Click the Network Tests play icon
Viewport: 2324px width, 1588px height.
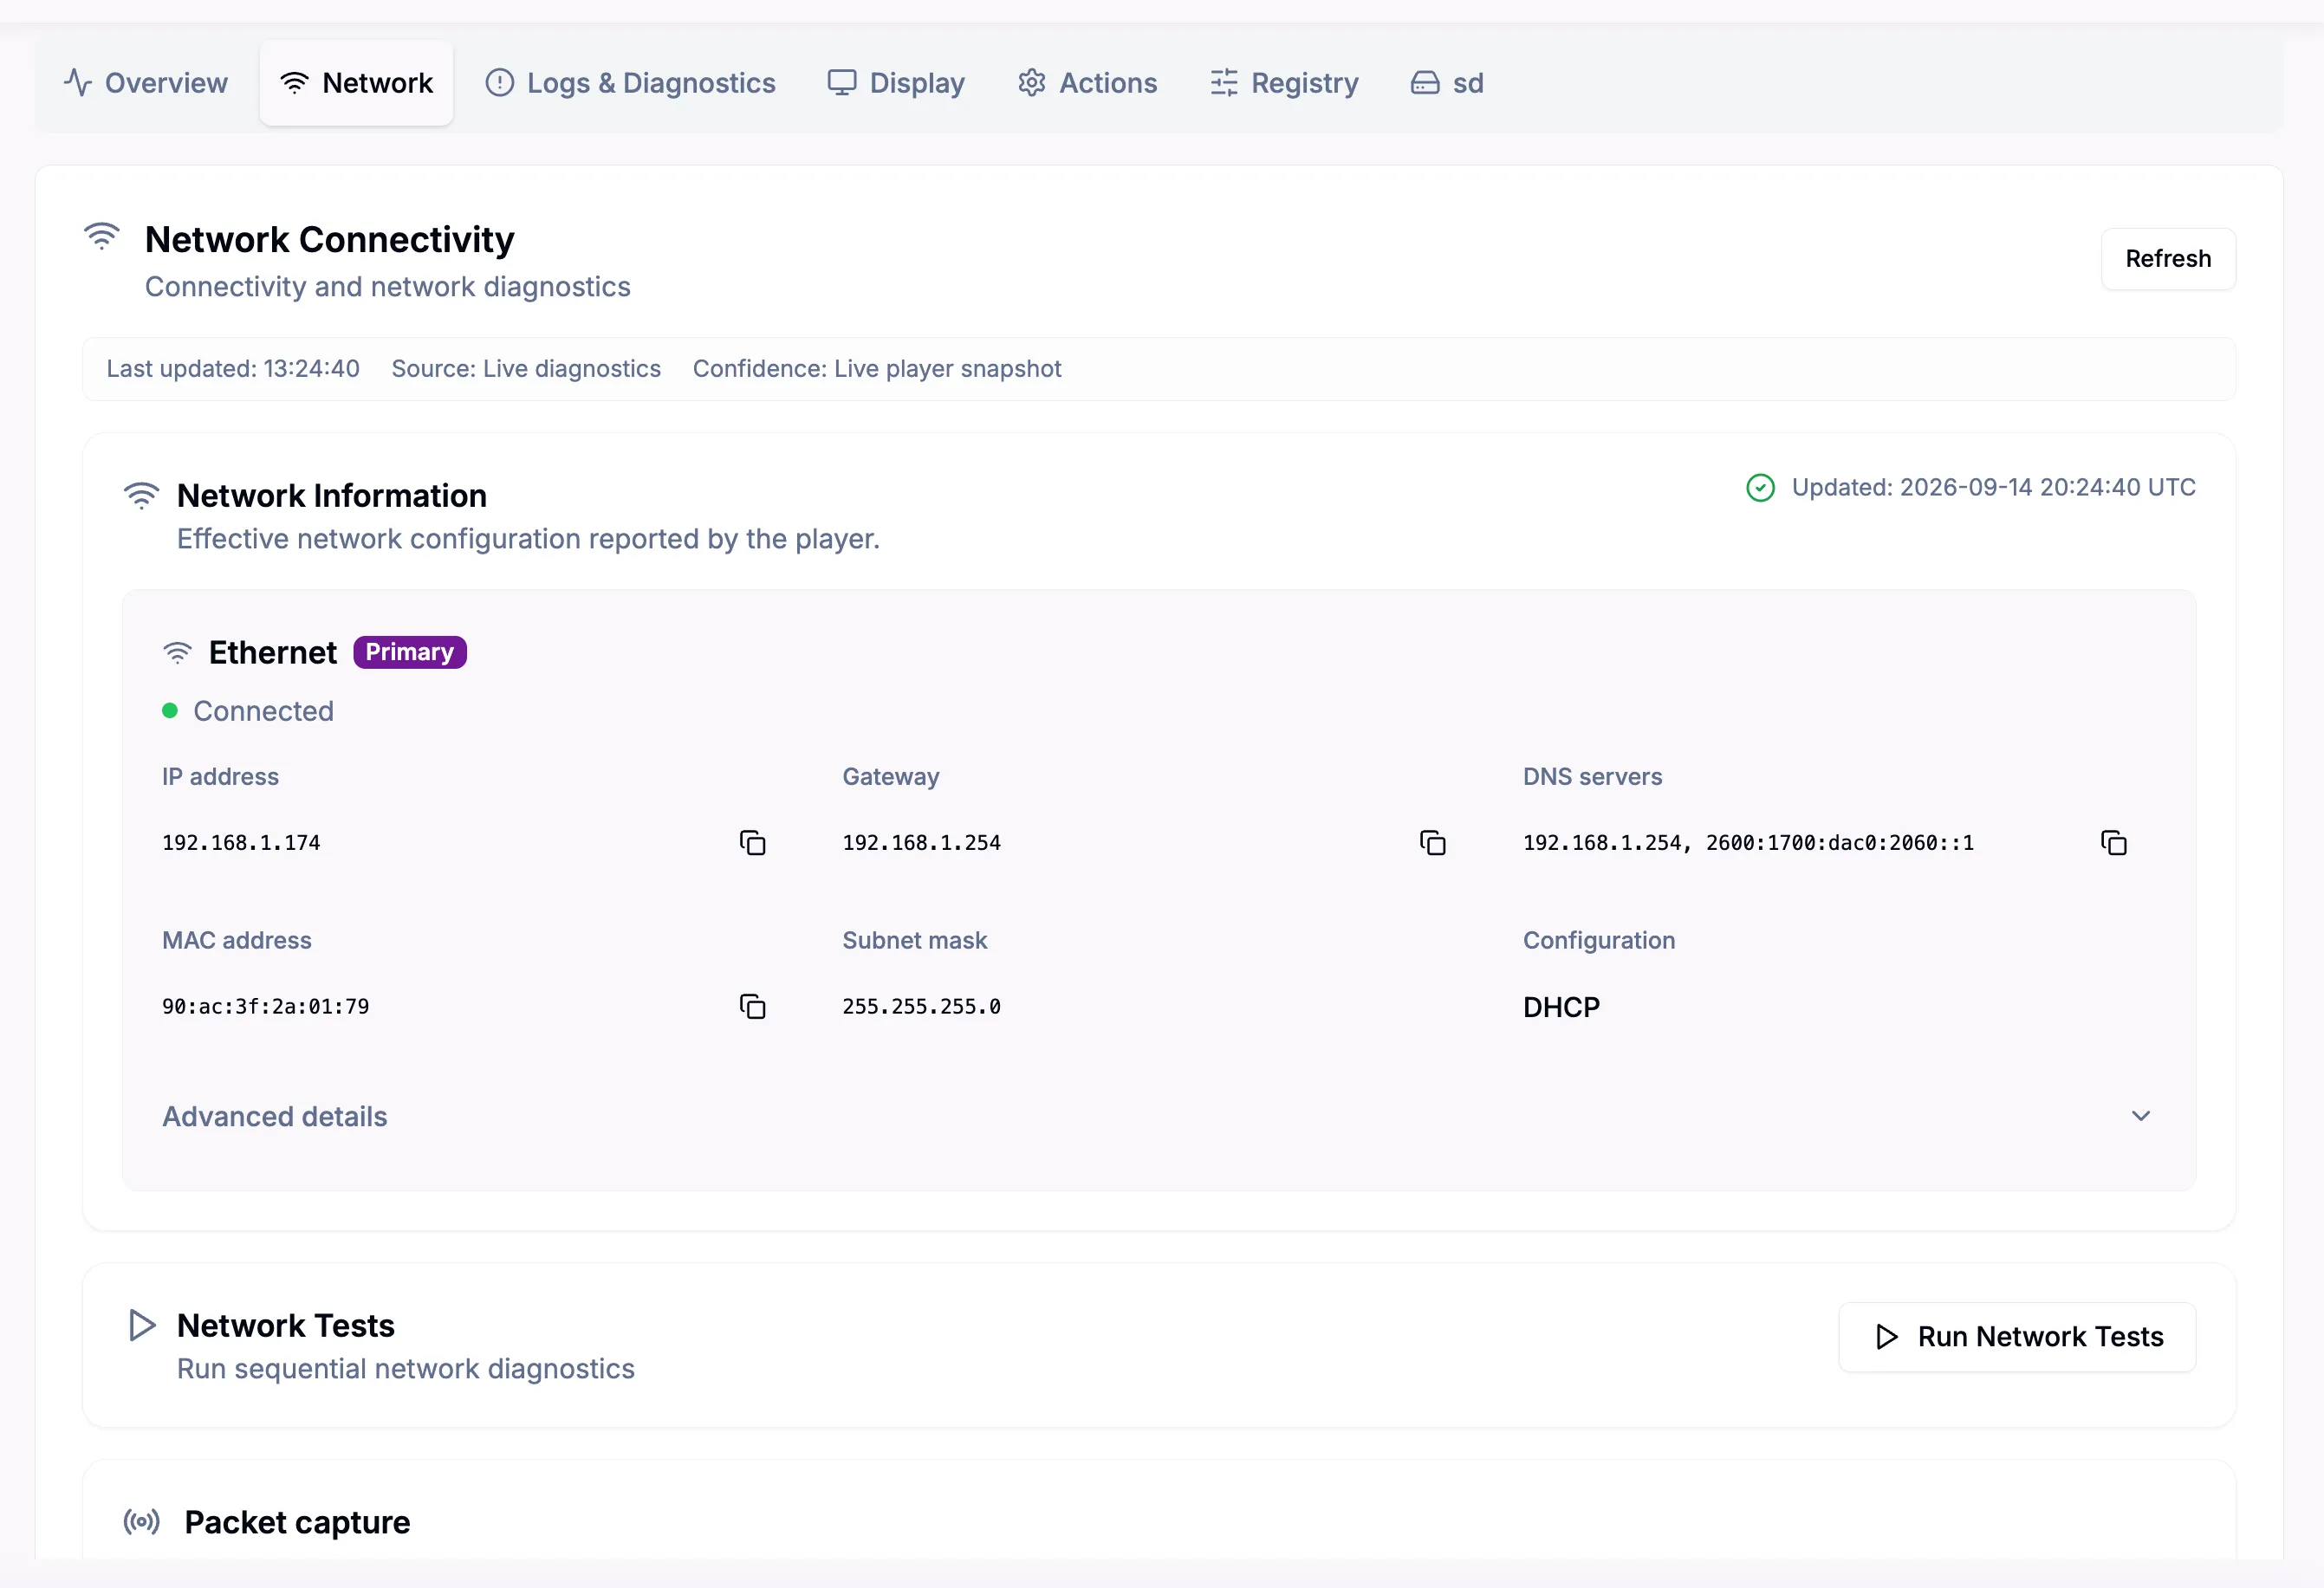[x=142, y=1325]
